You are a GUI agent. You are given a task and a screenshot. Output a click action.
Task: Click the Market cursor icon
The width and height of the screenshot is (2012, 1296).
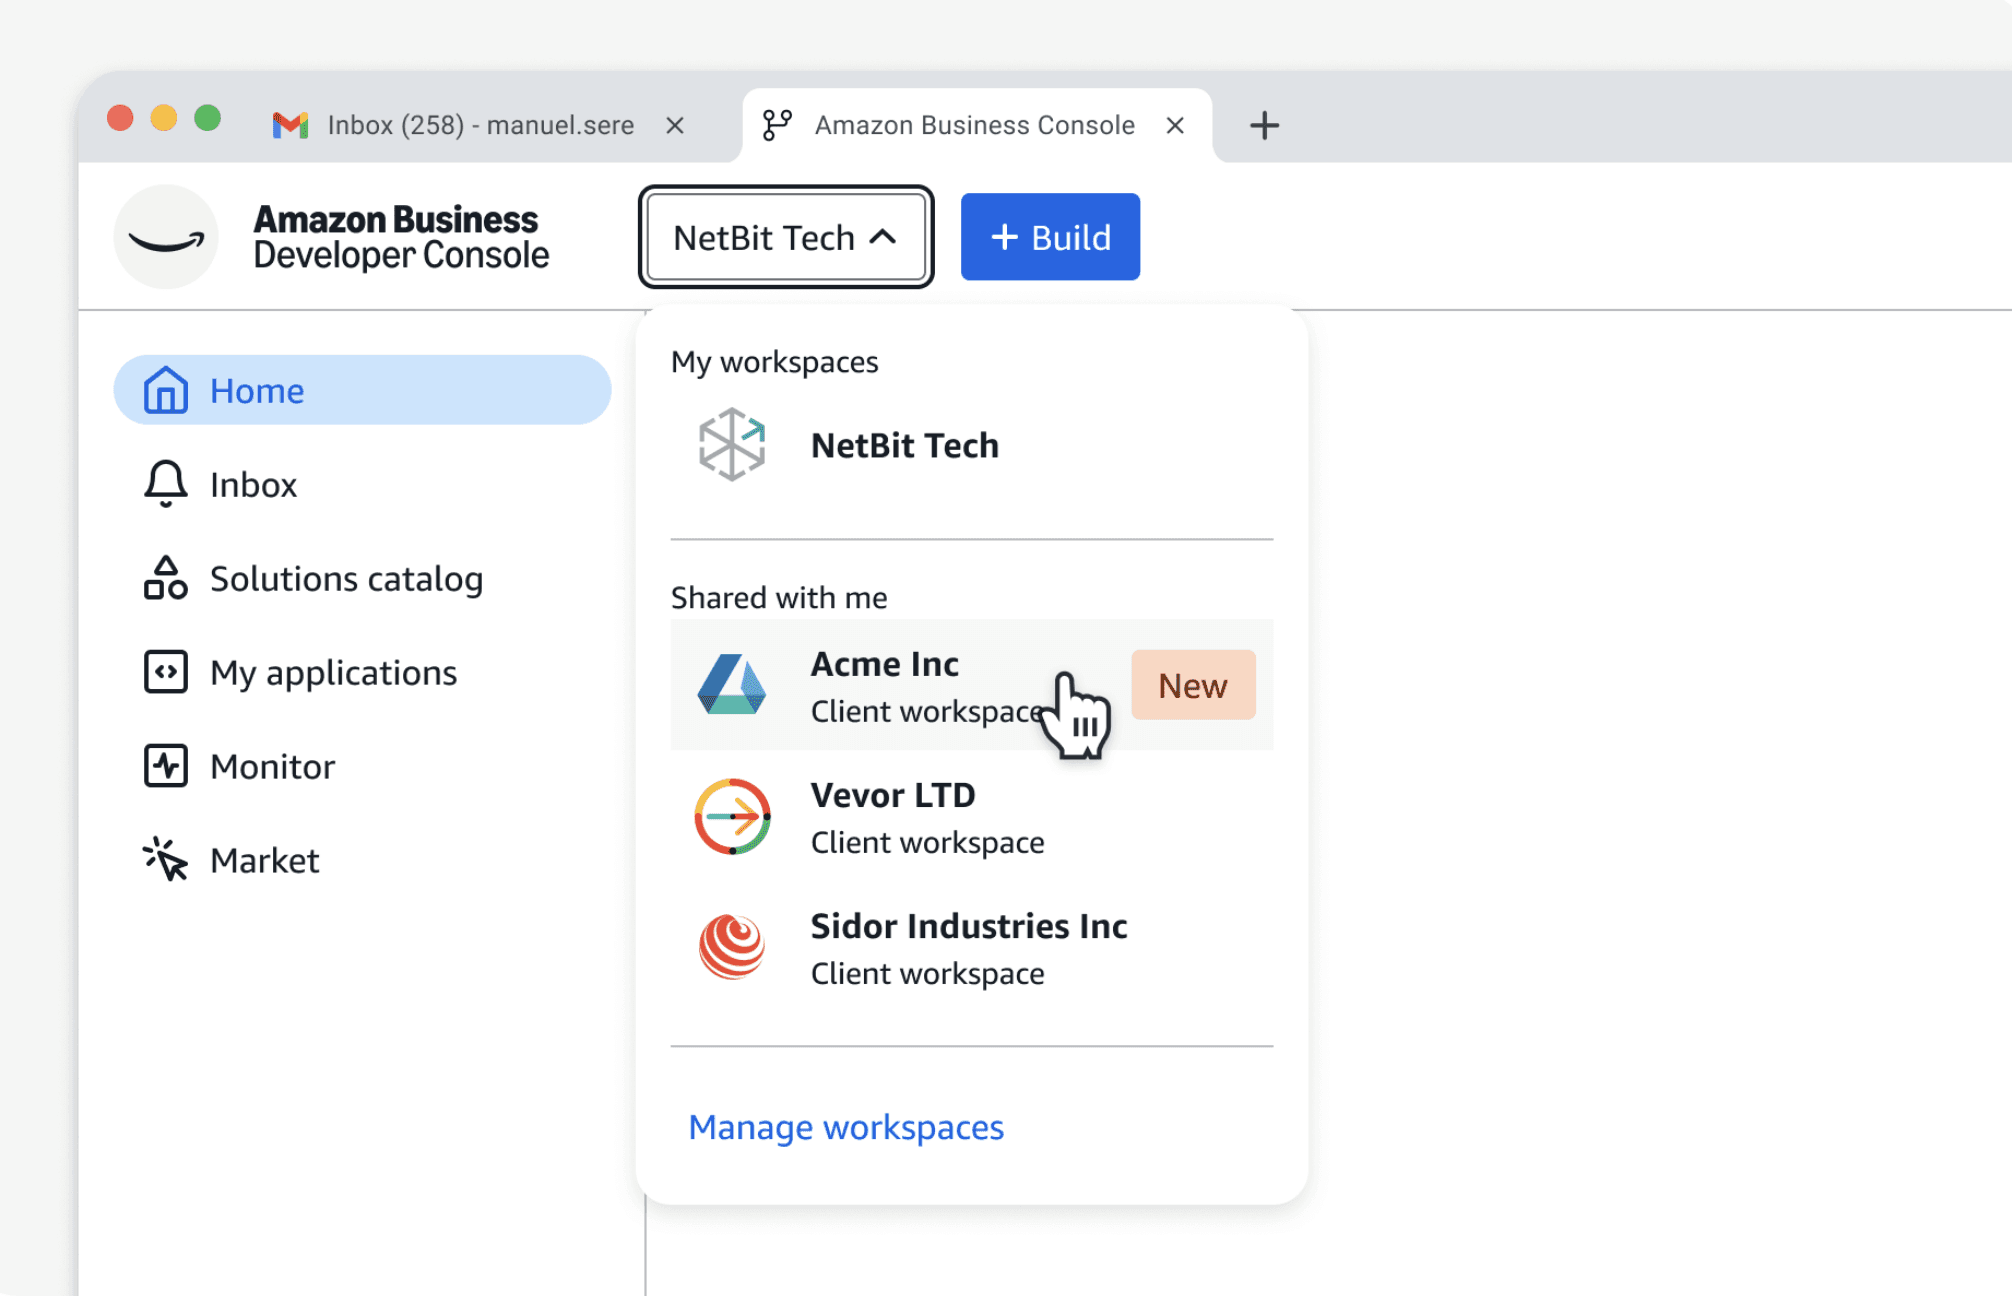(165, 860)
